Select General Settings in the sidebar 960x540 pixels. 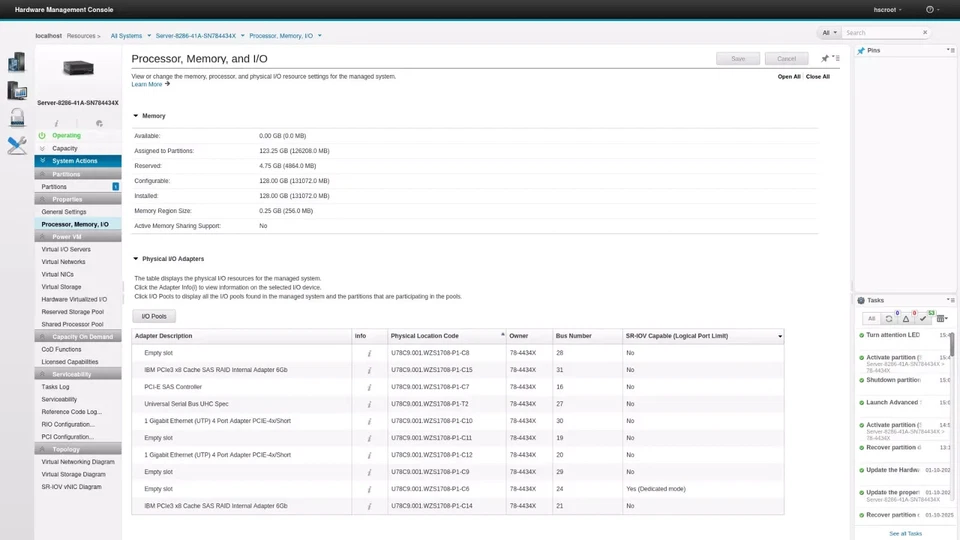(x=64, y=212)
